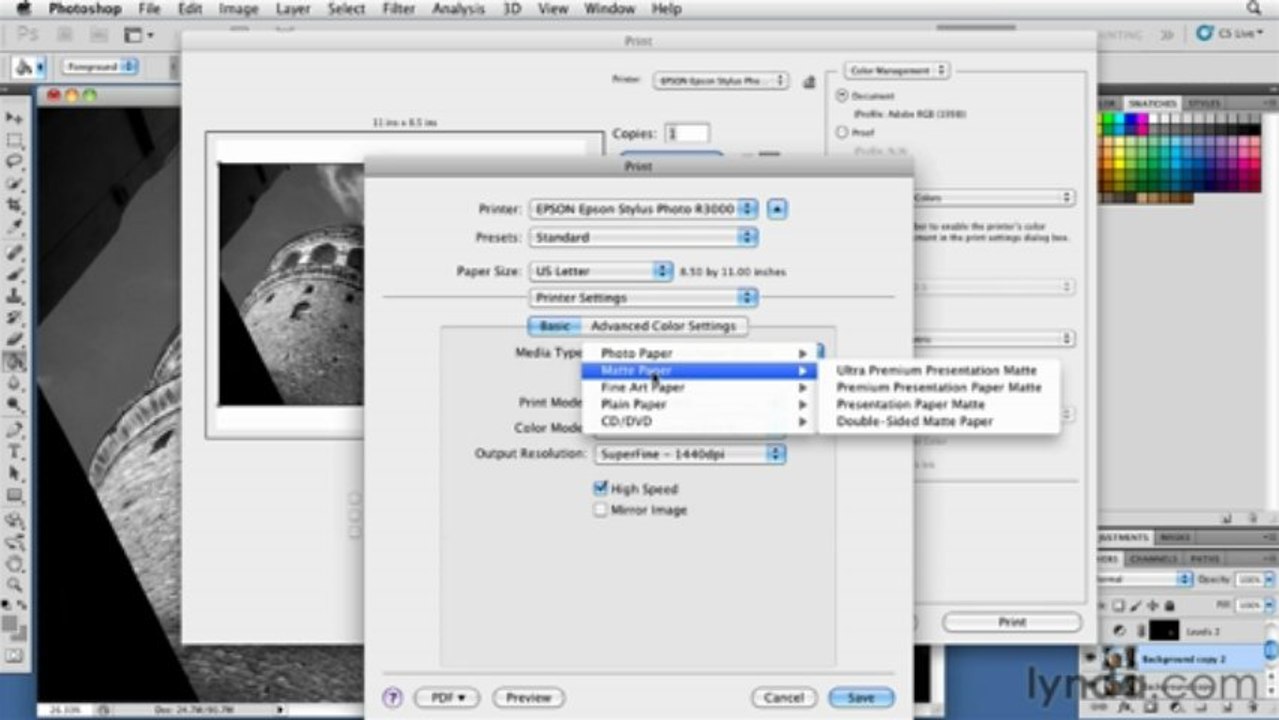Select the Eyedropper tool

(15, 228)
